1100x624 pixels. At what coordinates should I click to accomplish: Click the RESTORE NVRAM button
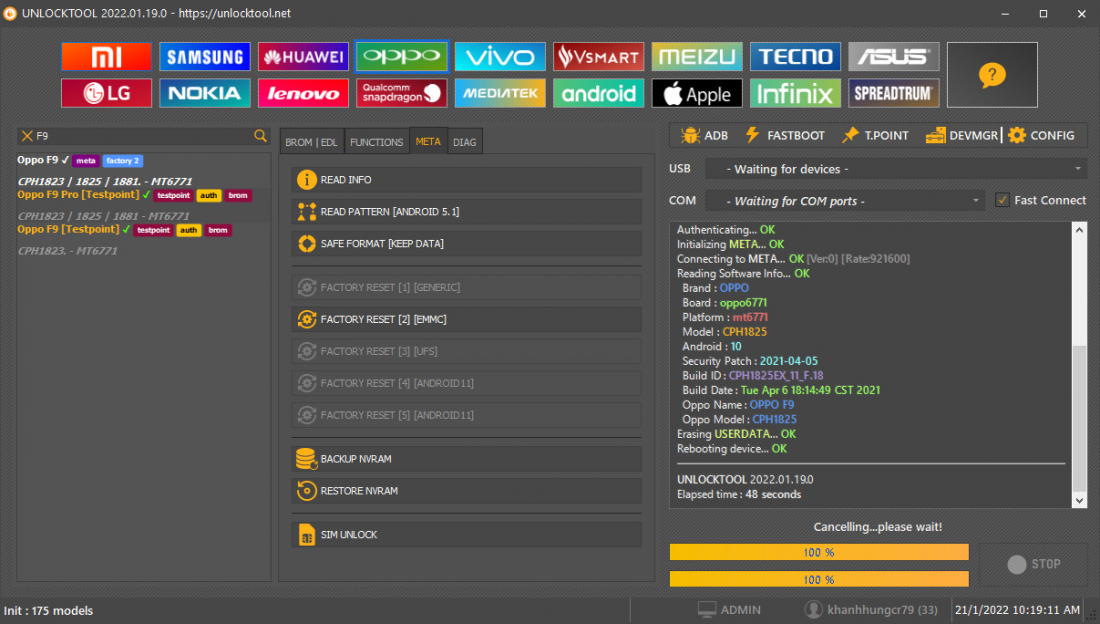(x=467, y=491)
